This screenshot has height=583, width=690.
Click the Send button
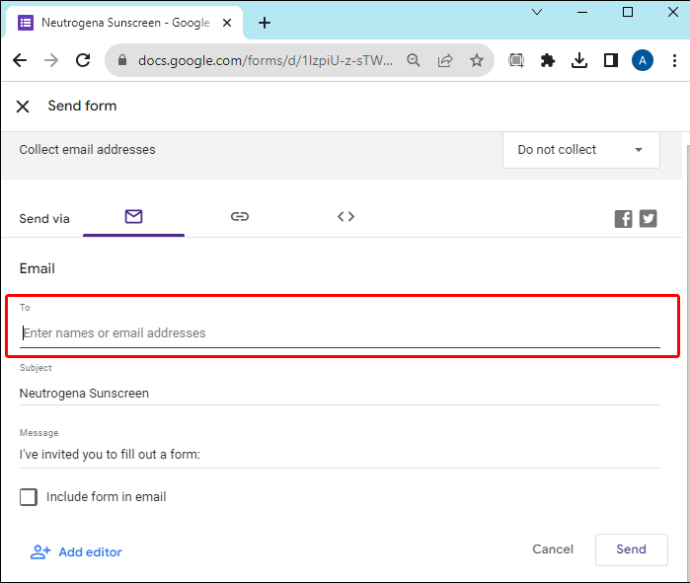coord(631,549)
